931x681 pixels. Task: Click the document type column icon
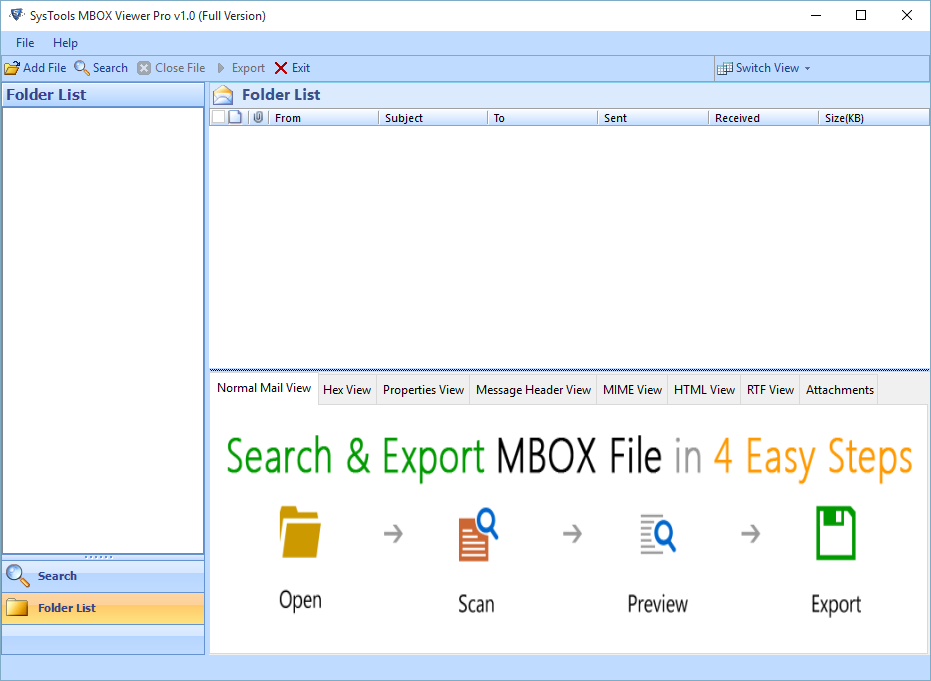235,117
